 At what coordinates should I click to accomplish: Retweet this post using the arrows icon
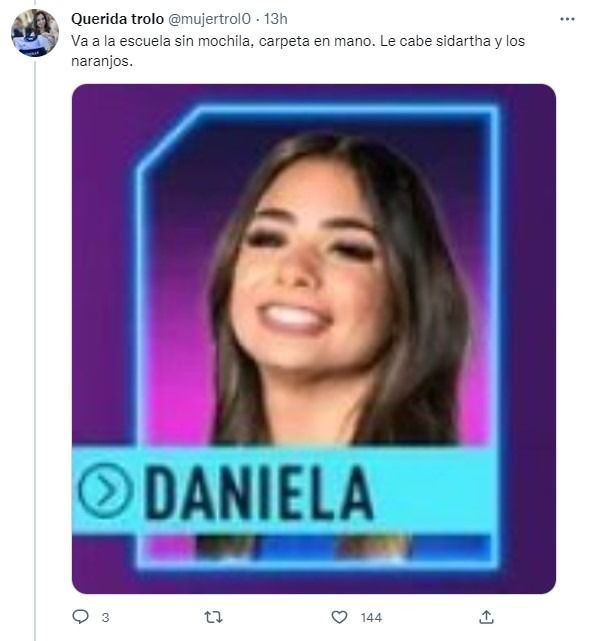coord(213,616)
